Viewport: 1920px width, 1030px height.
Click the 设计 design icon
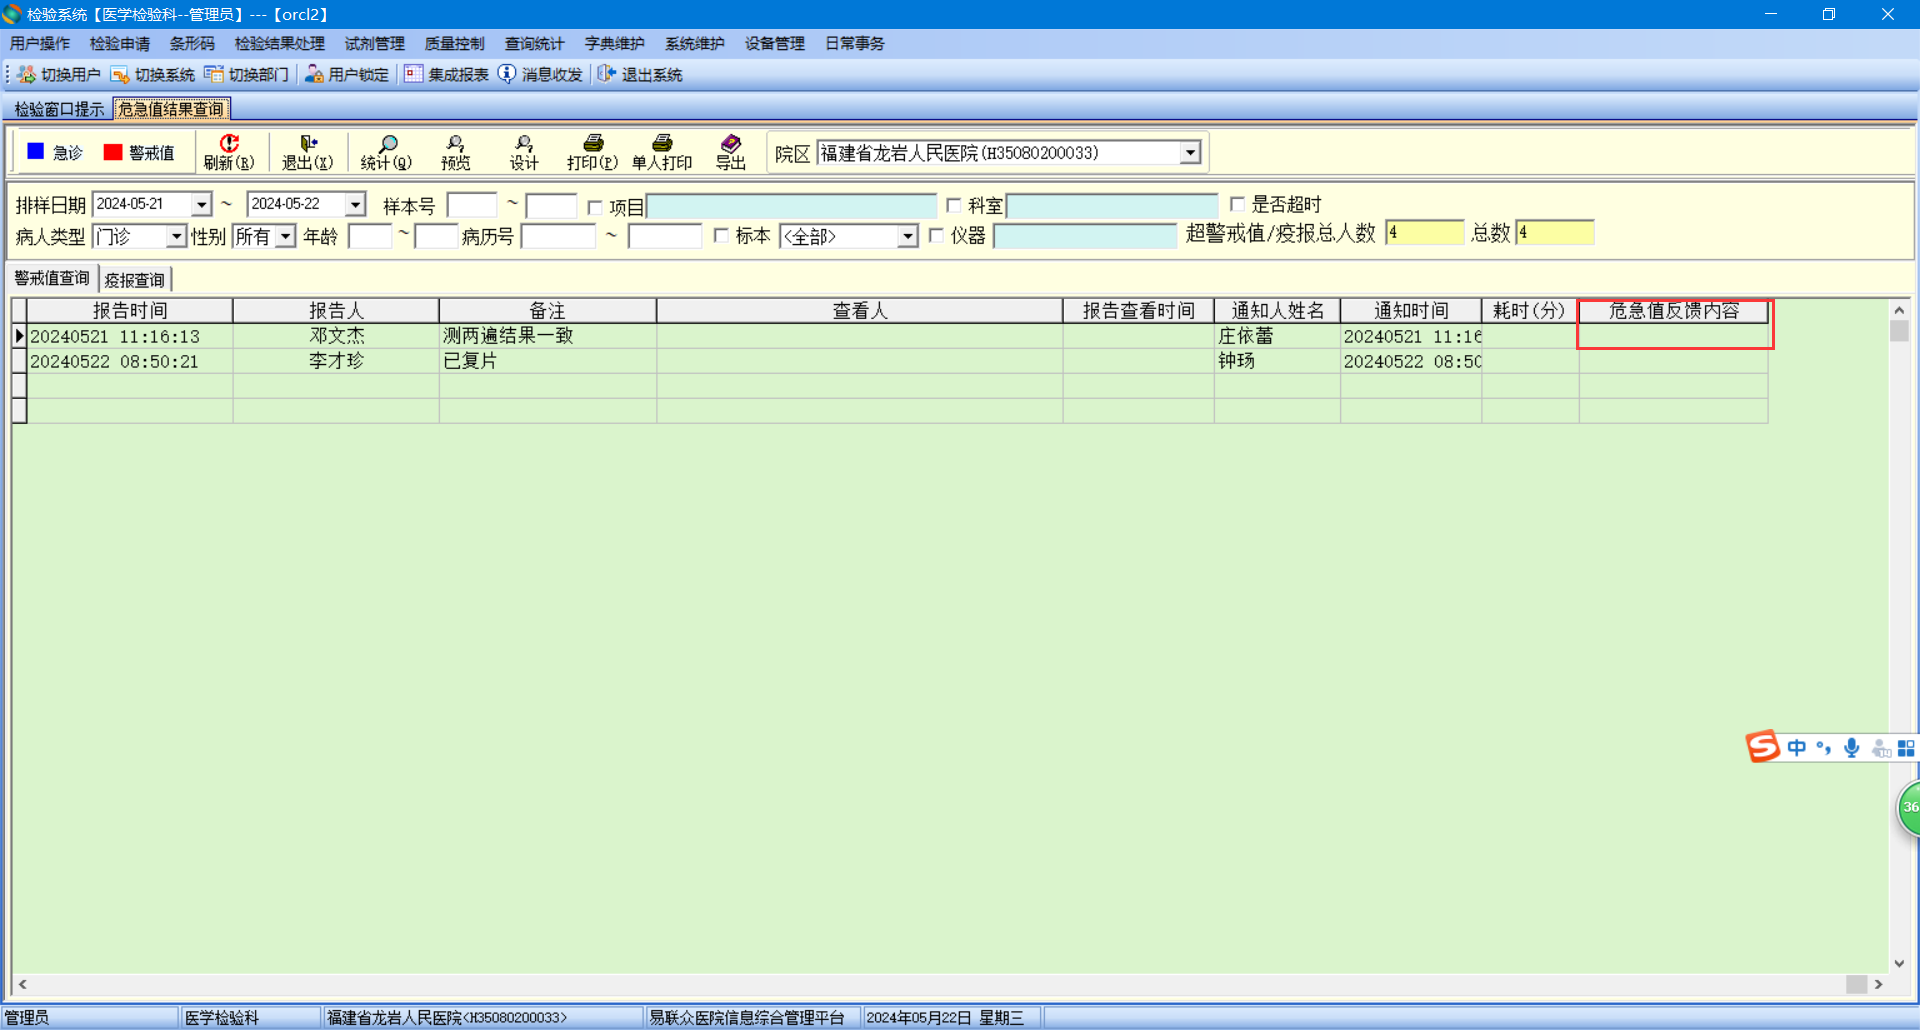(524, 144)
